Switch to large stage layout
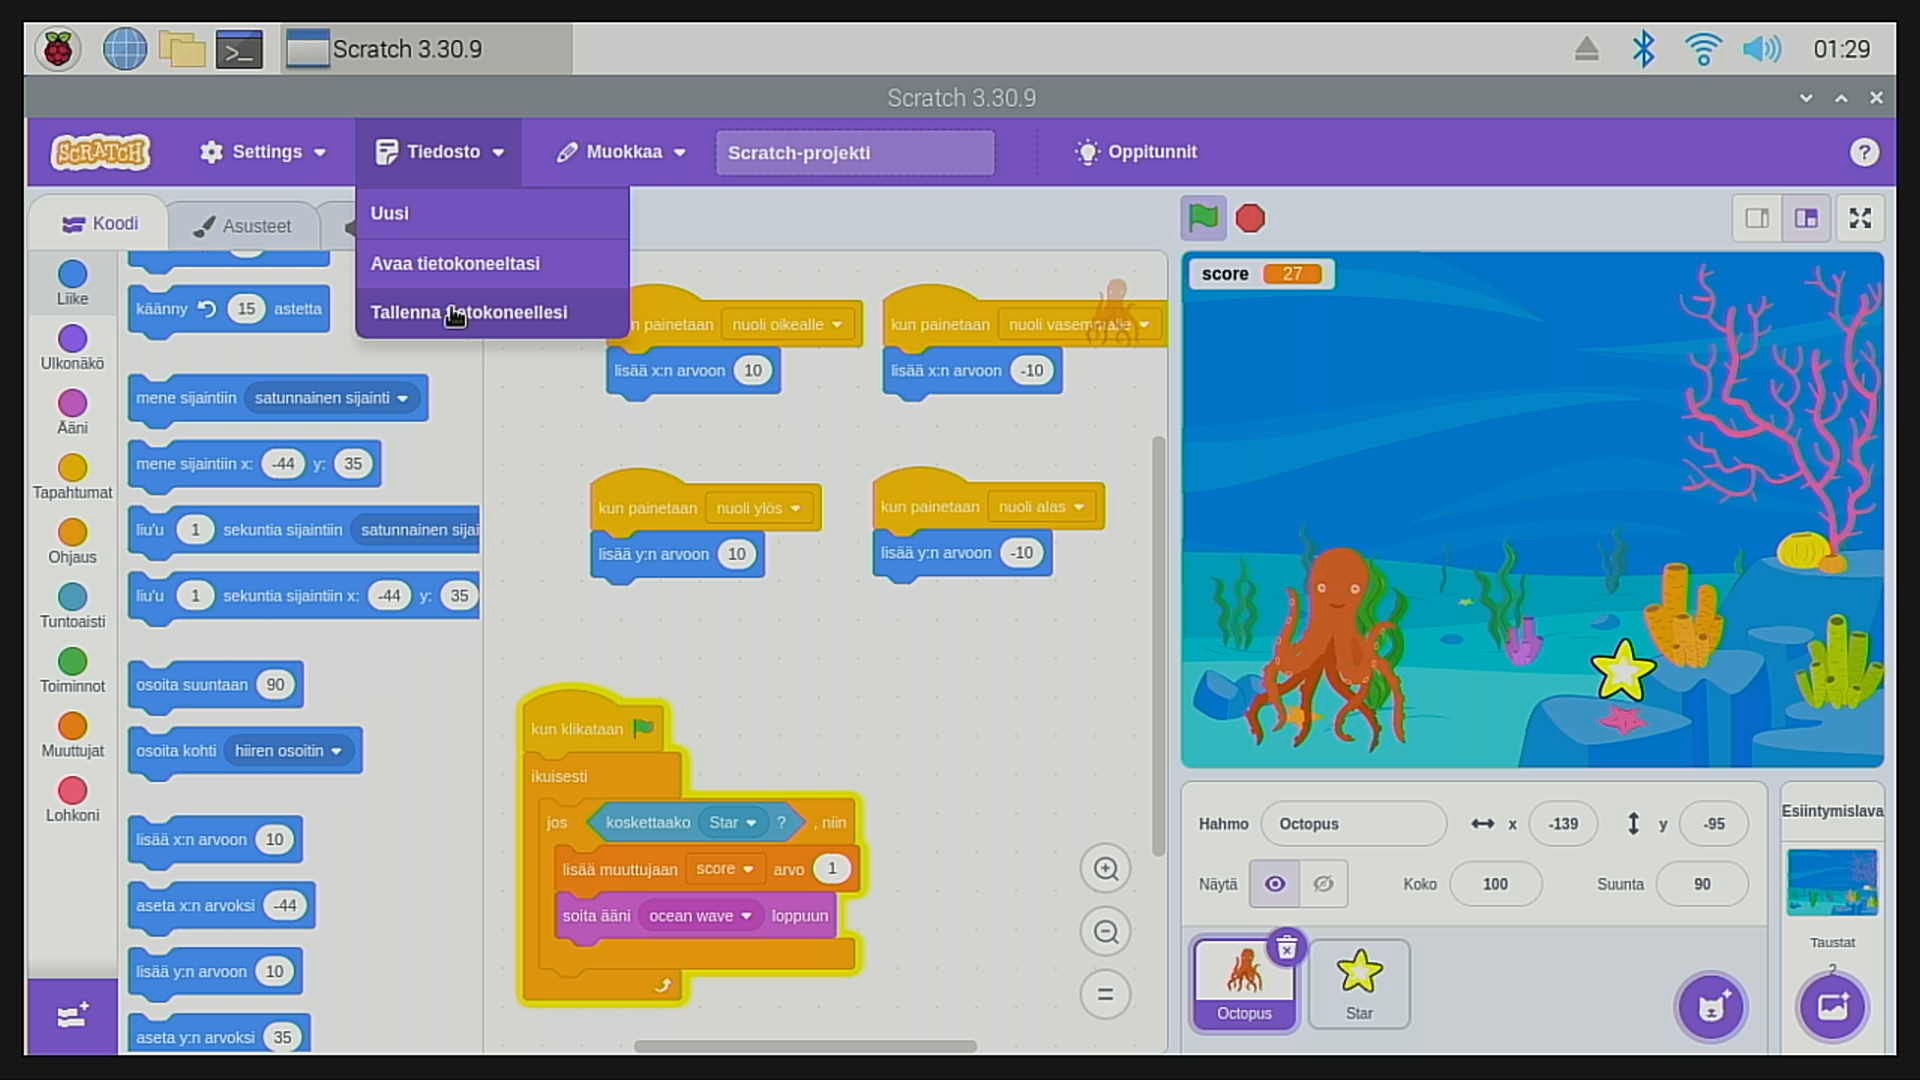Screen dimensions: 1920x1080 1806,218
